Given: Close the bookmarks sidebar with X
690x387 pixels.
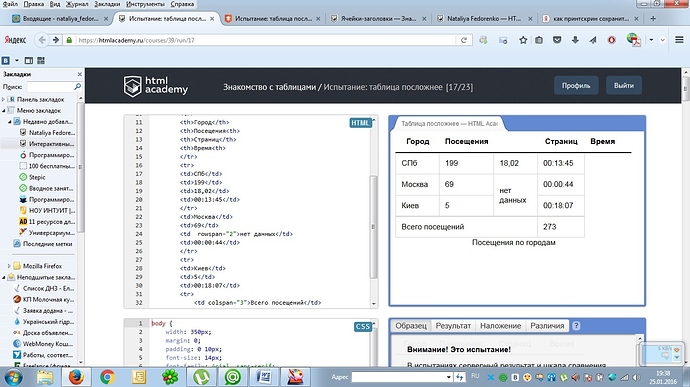Looking at the screenshot, I should (80, 74).
